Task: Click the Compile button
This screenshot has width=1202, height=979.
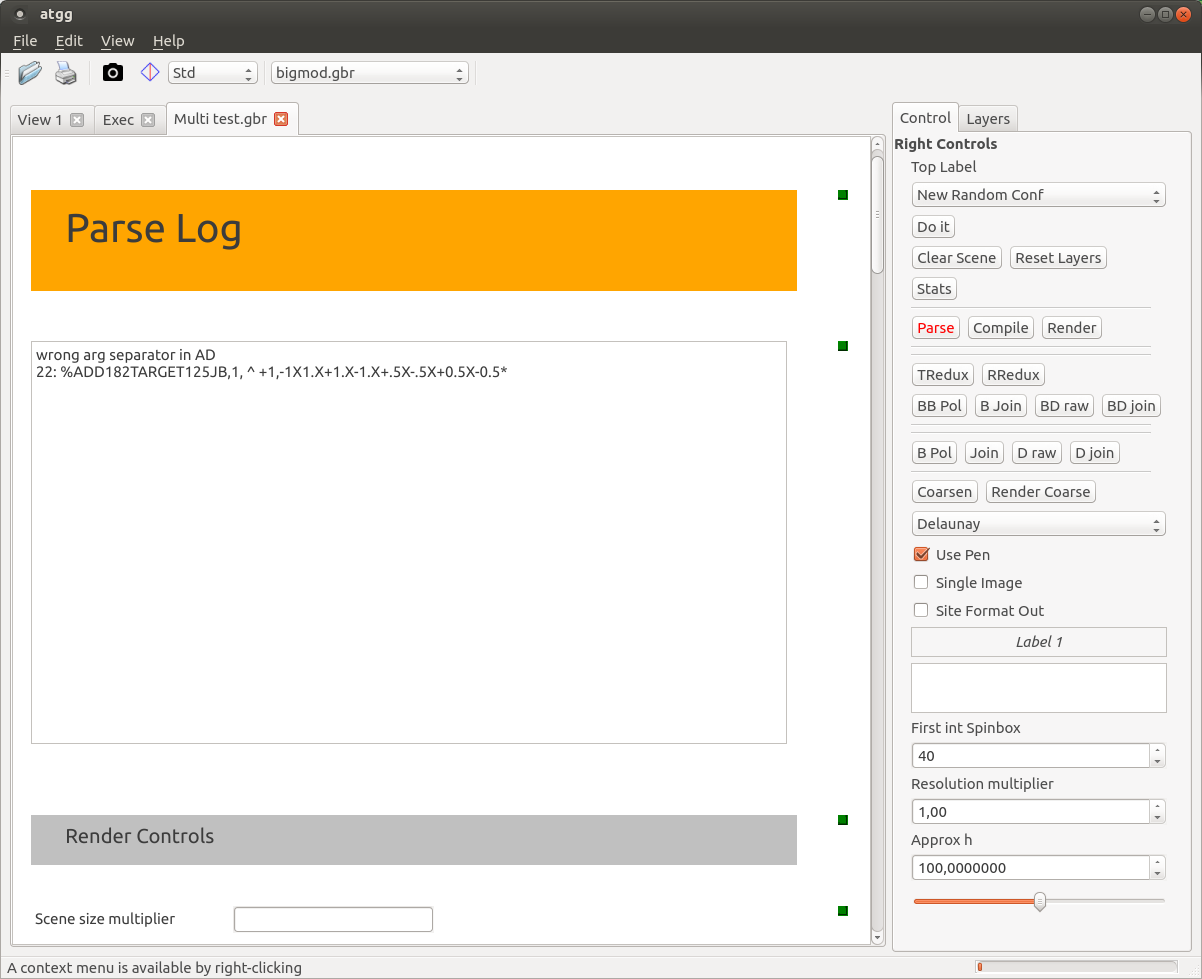Action: coord(1001,328)
